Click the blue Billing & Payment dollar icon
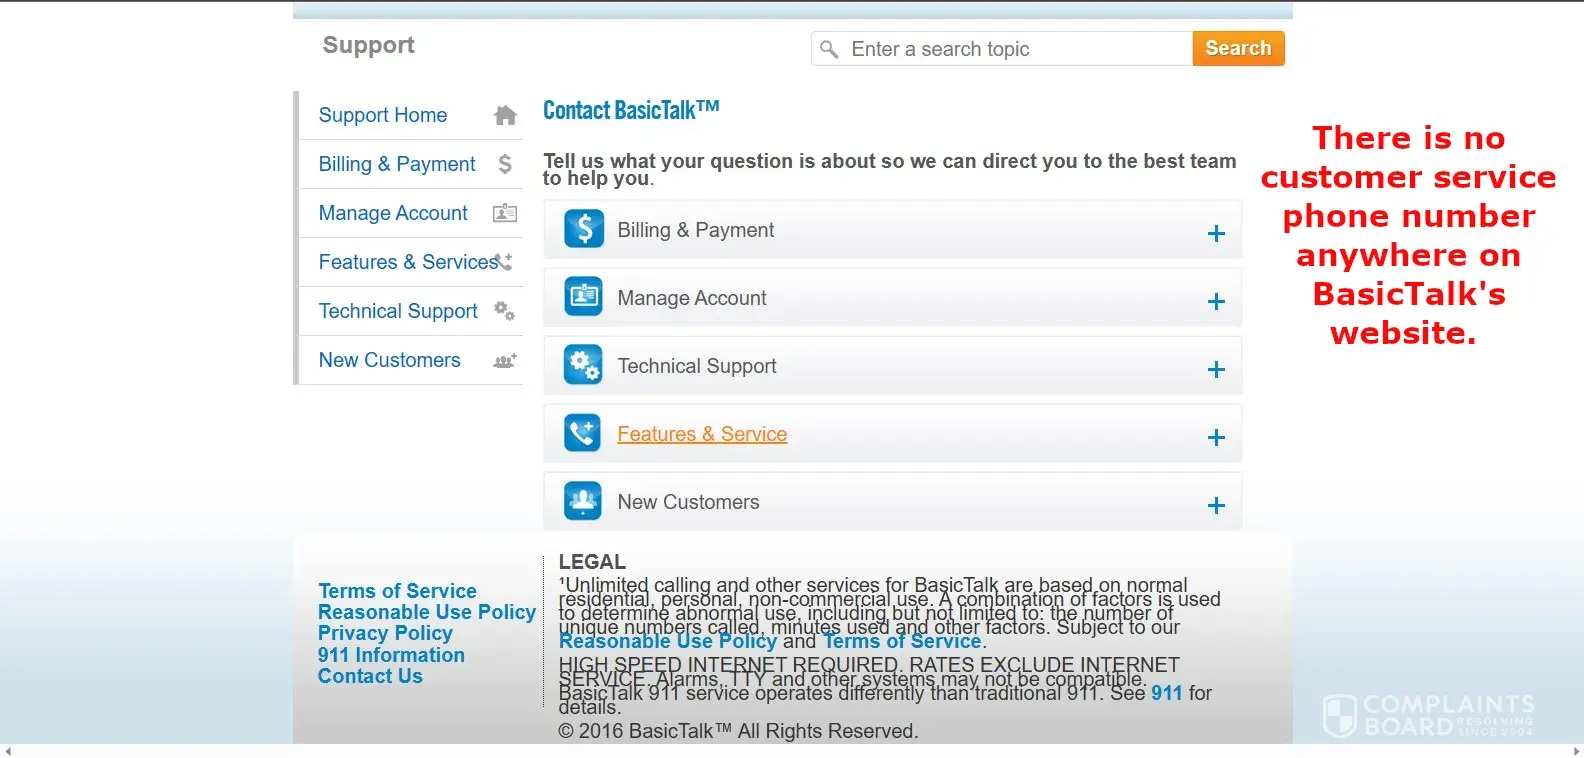Screen dimensions: 1584x758 (x=583, y=229)
